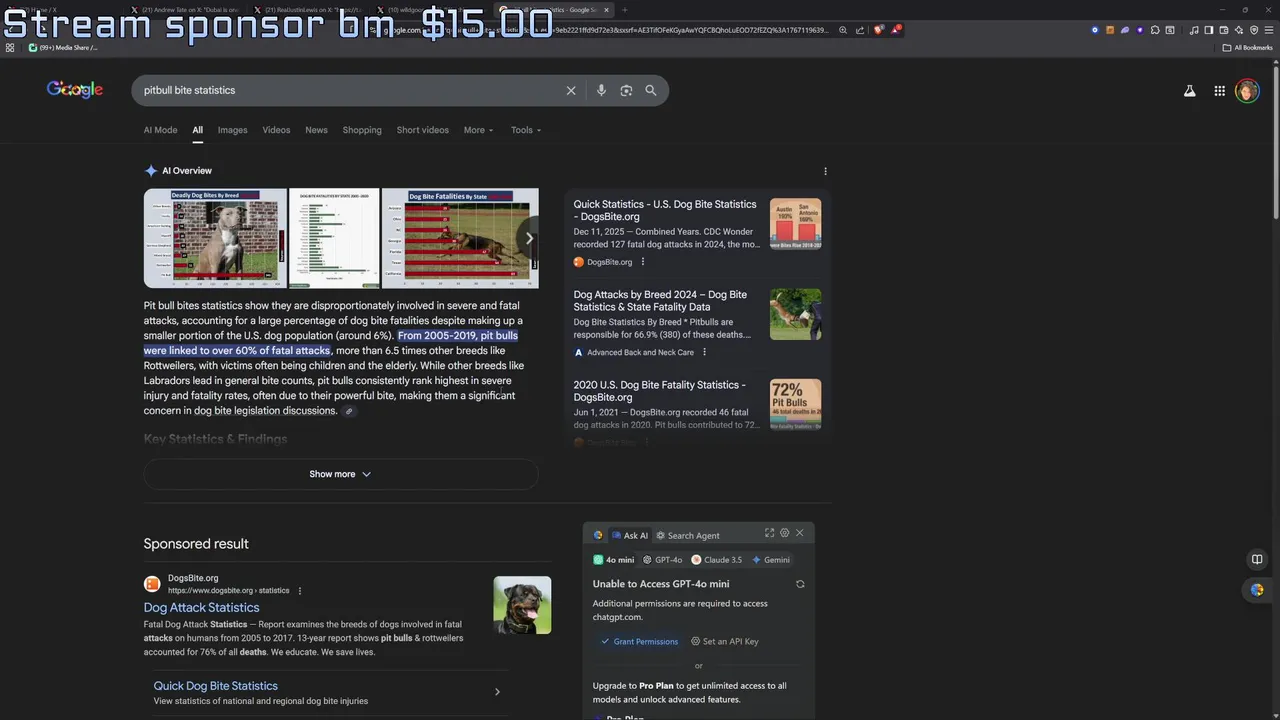Clear the search box with the X icon
Image resolution: width=1280 pixels, height=720 pixels.
coord(571,90)
